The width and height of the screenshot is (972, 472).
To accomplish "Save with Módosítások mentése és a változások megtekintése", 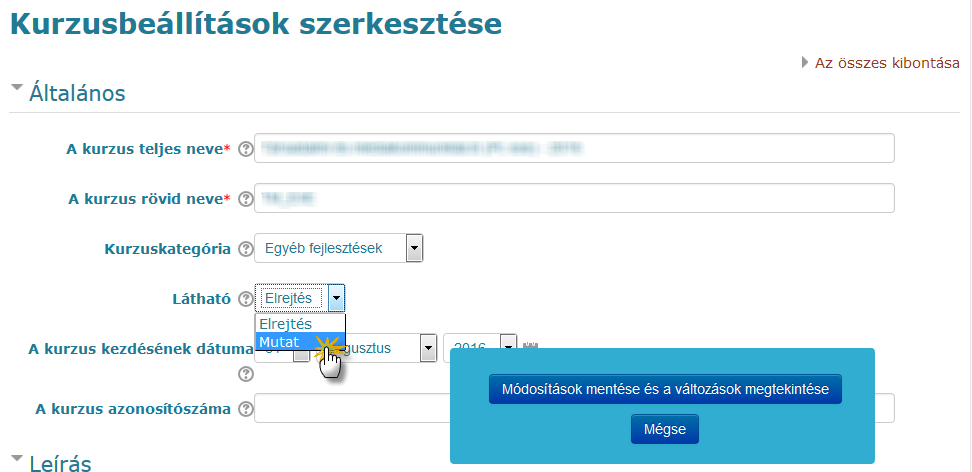I will (665, 390).
